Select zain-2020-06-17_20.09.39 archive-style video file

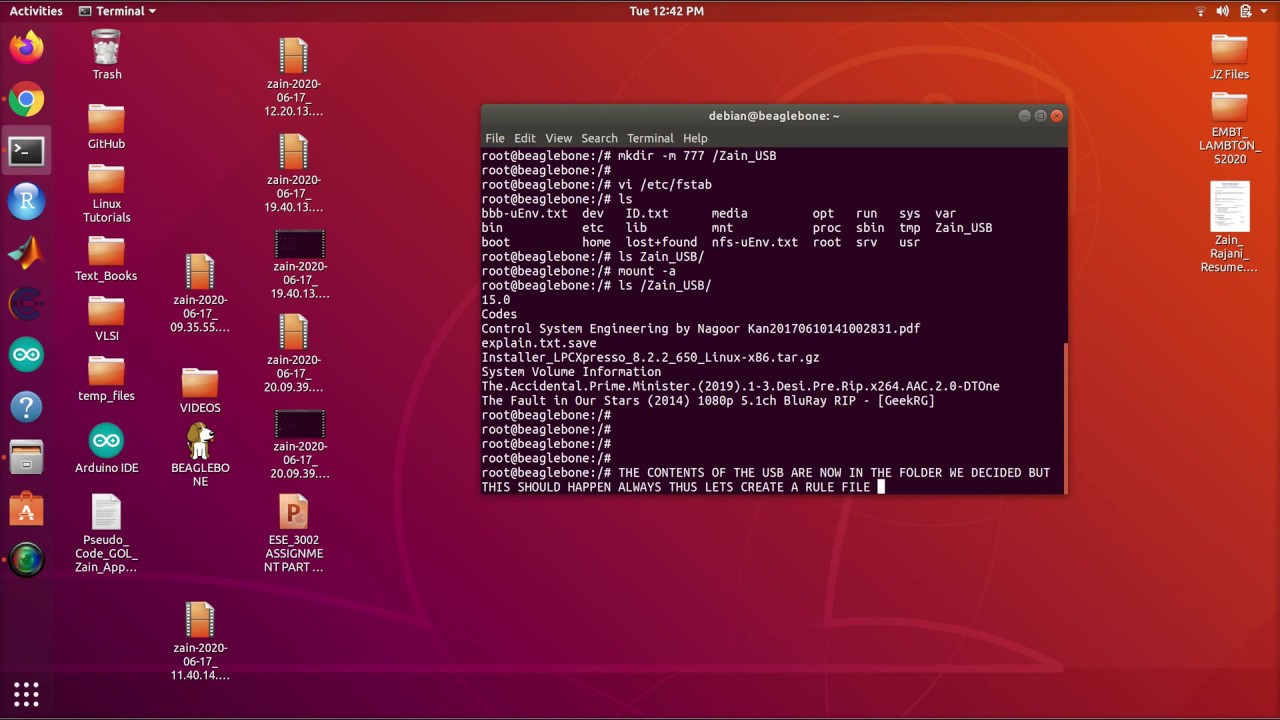coord(294,354)
